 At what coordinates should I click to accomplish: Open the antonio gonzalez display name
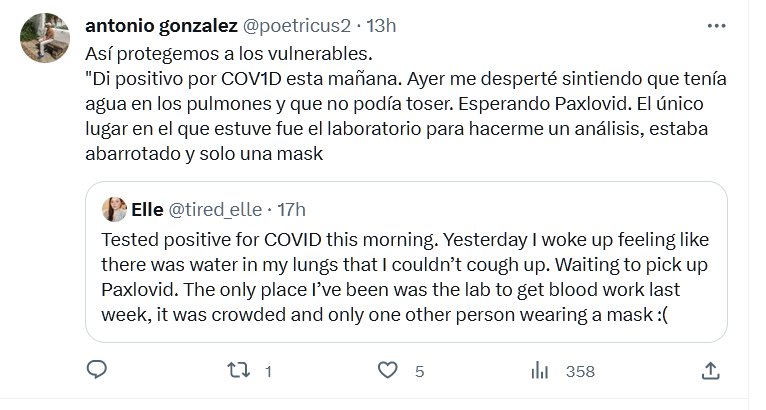click(x=162, y=24)
